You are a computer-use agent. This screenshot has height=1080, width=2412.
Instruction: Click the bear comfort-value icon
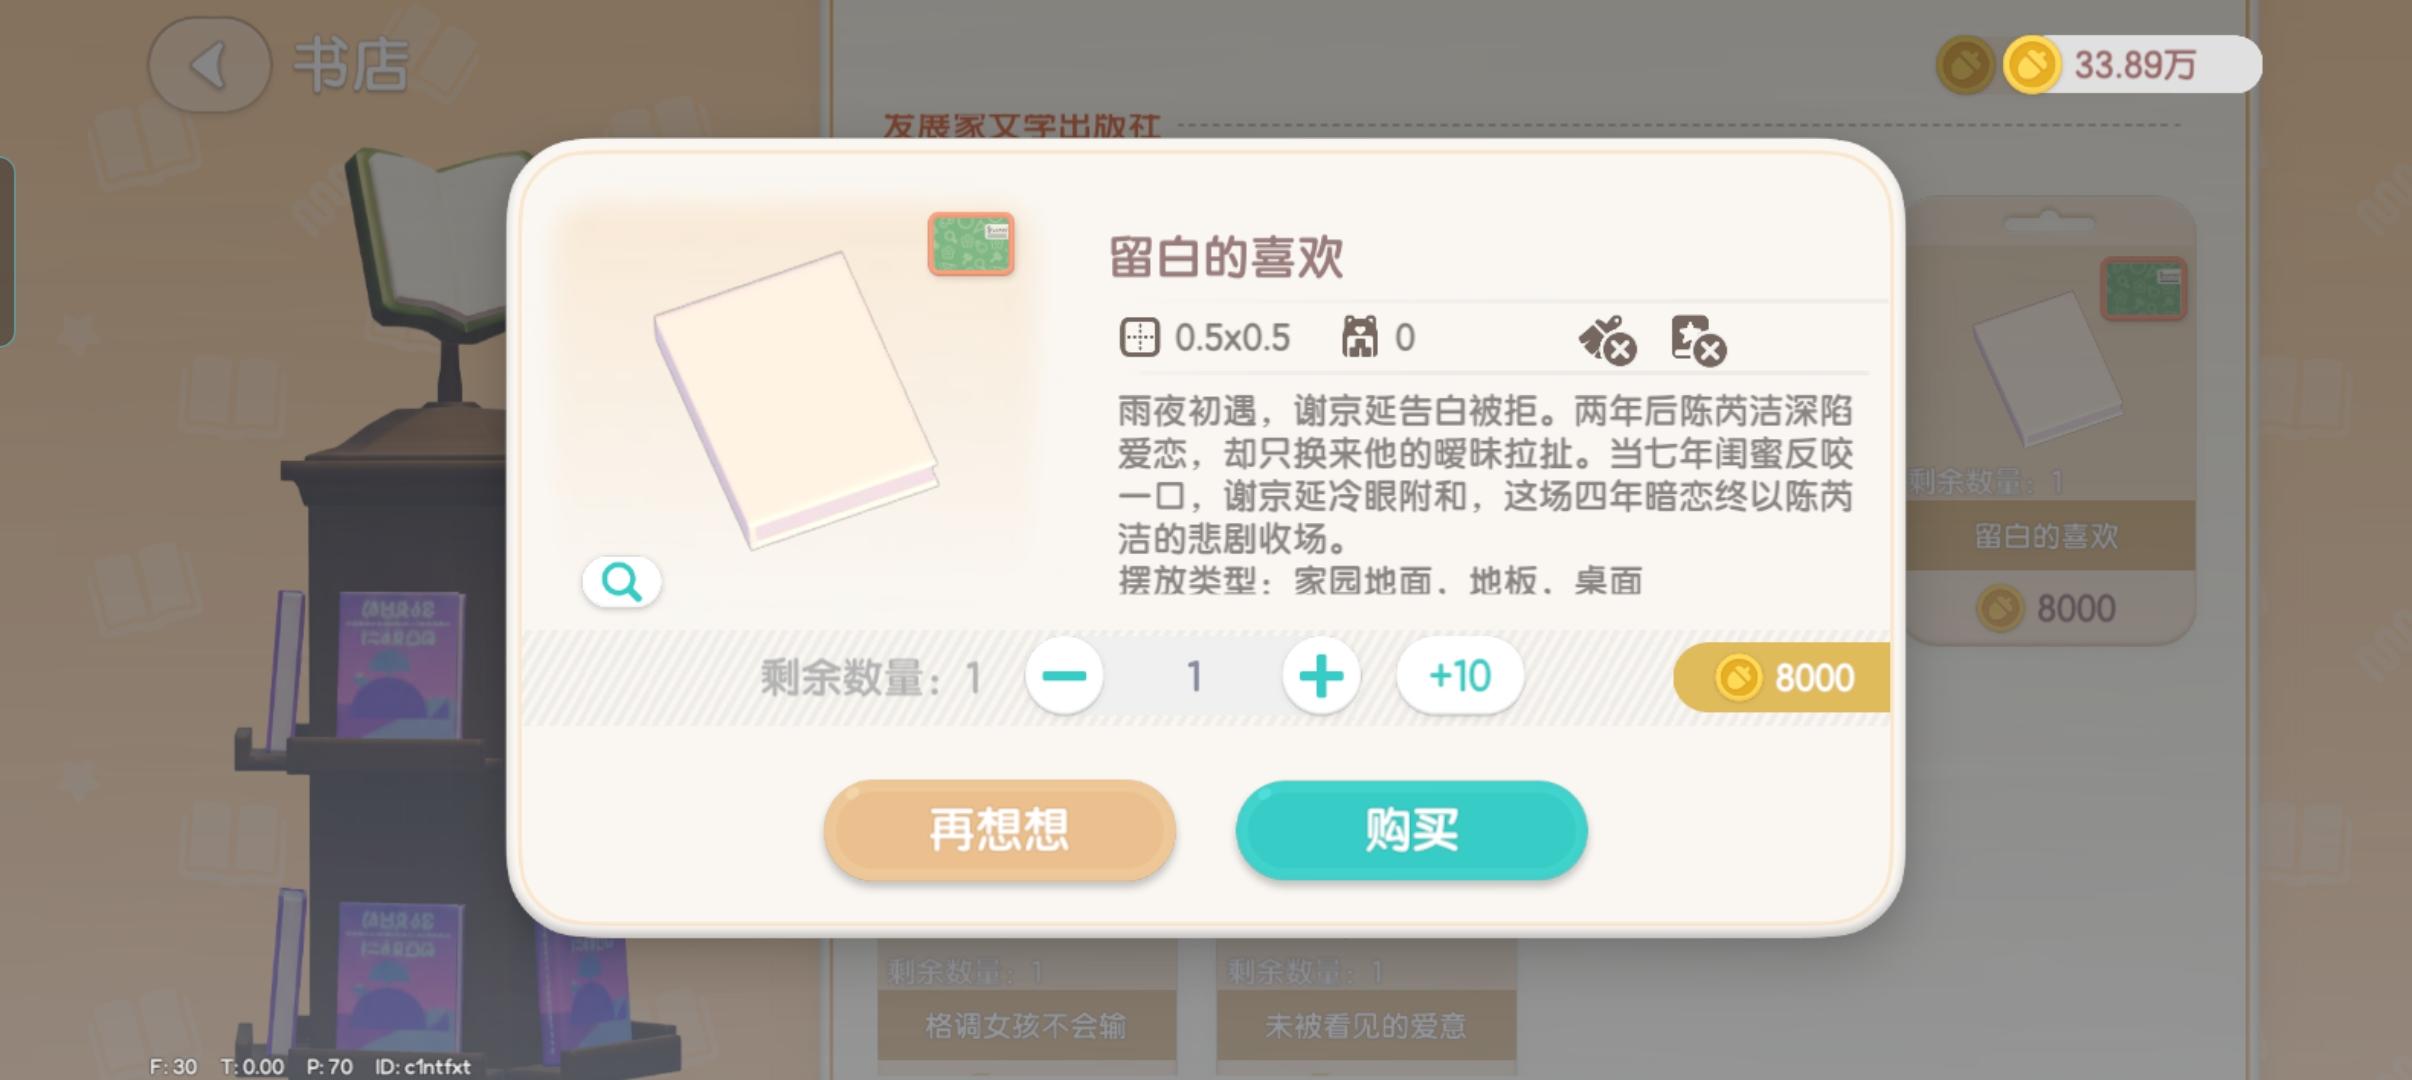coord(1359,337)
